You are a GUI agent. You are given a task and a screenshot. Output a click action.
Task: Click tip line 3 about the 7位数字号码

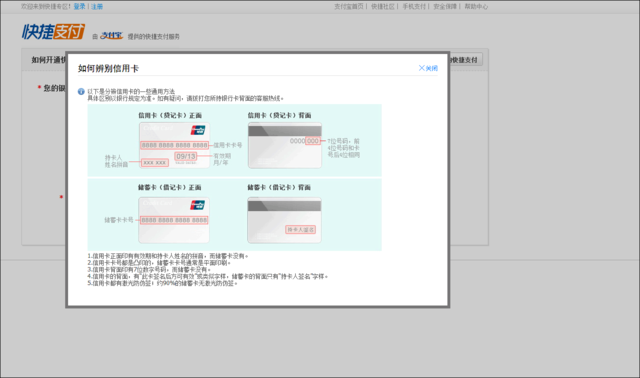point(149,269)
